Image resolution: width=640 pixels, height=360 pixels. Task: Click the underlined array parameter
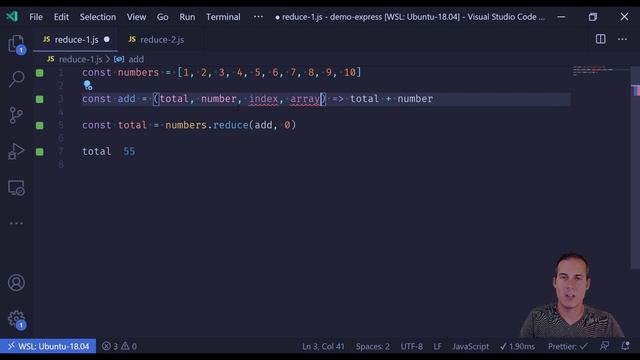tap(304, 99)
